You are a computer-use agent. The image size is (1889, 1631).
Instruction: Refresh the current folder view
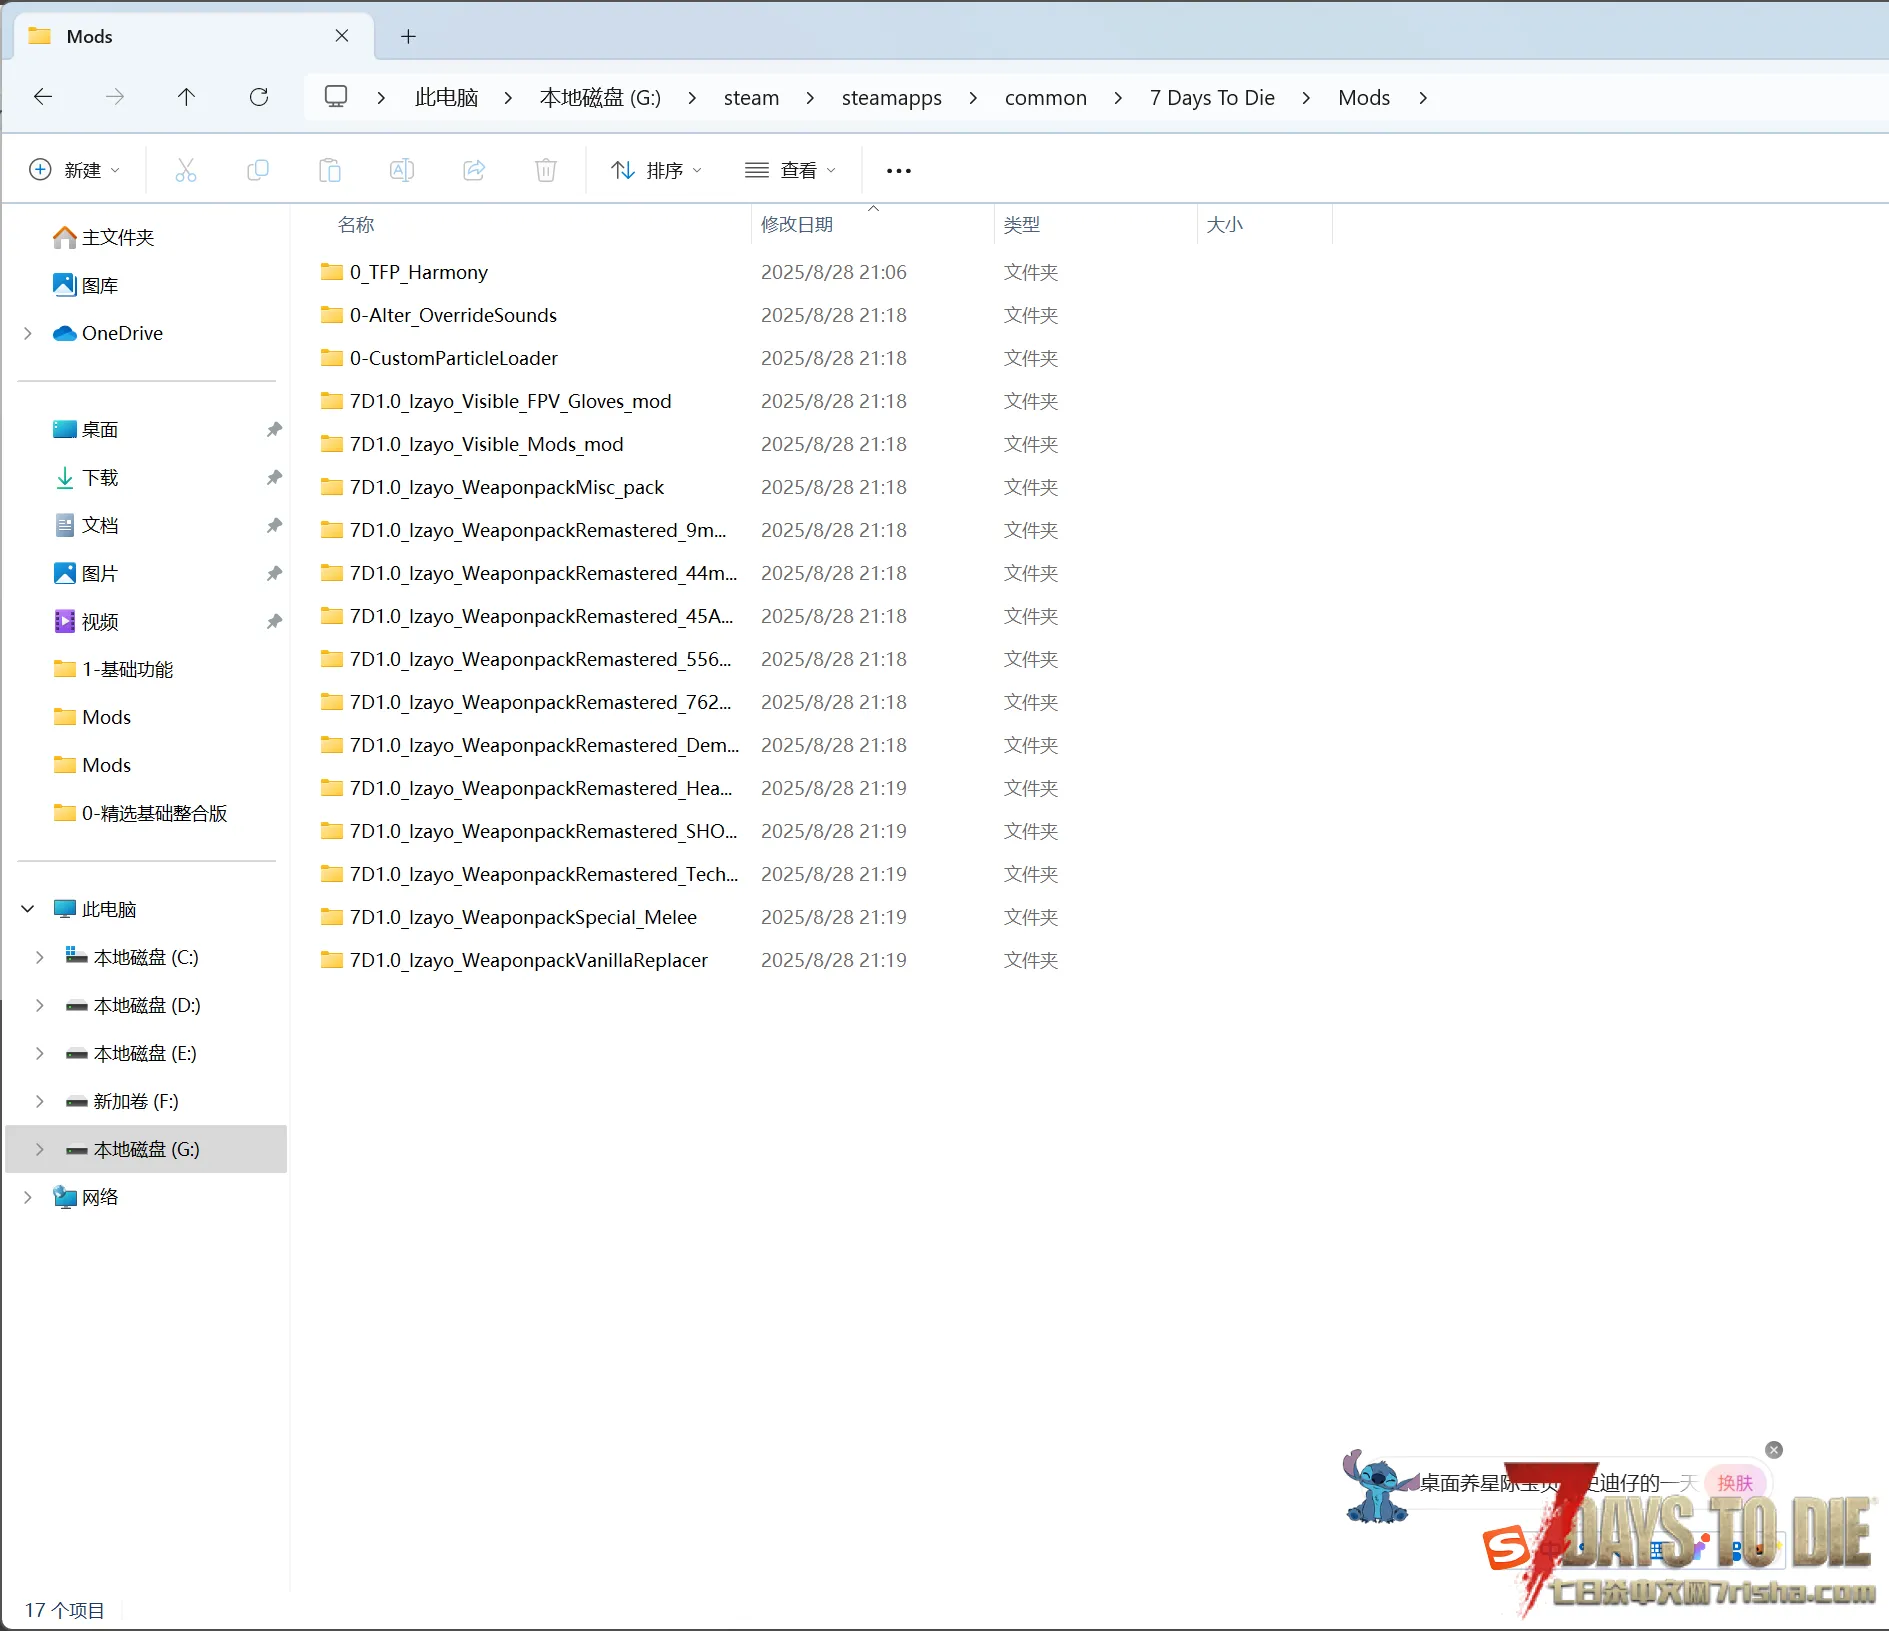tap(259, 97)
